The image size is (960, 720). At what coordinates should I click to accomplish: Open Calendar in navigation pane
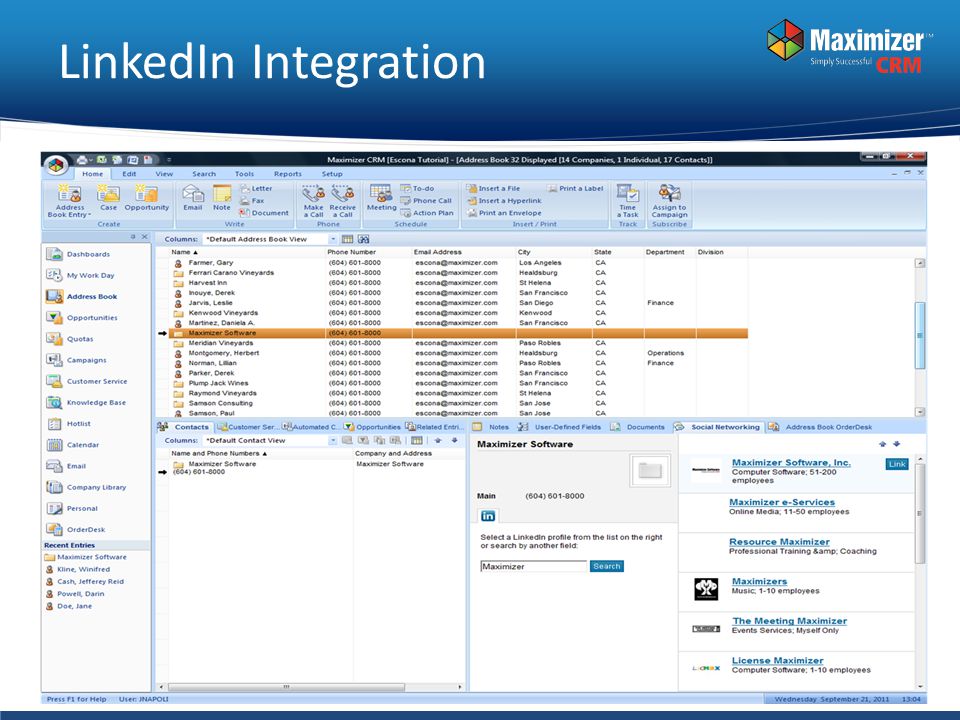click(73, 445)
